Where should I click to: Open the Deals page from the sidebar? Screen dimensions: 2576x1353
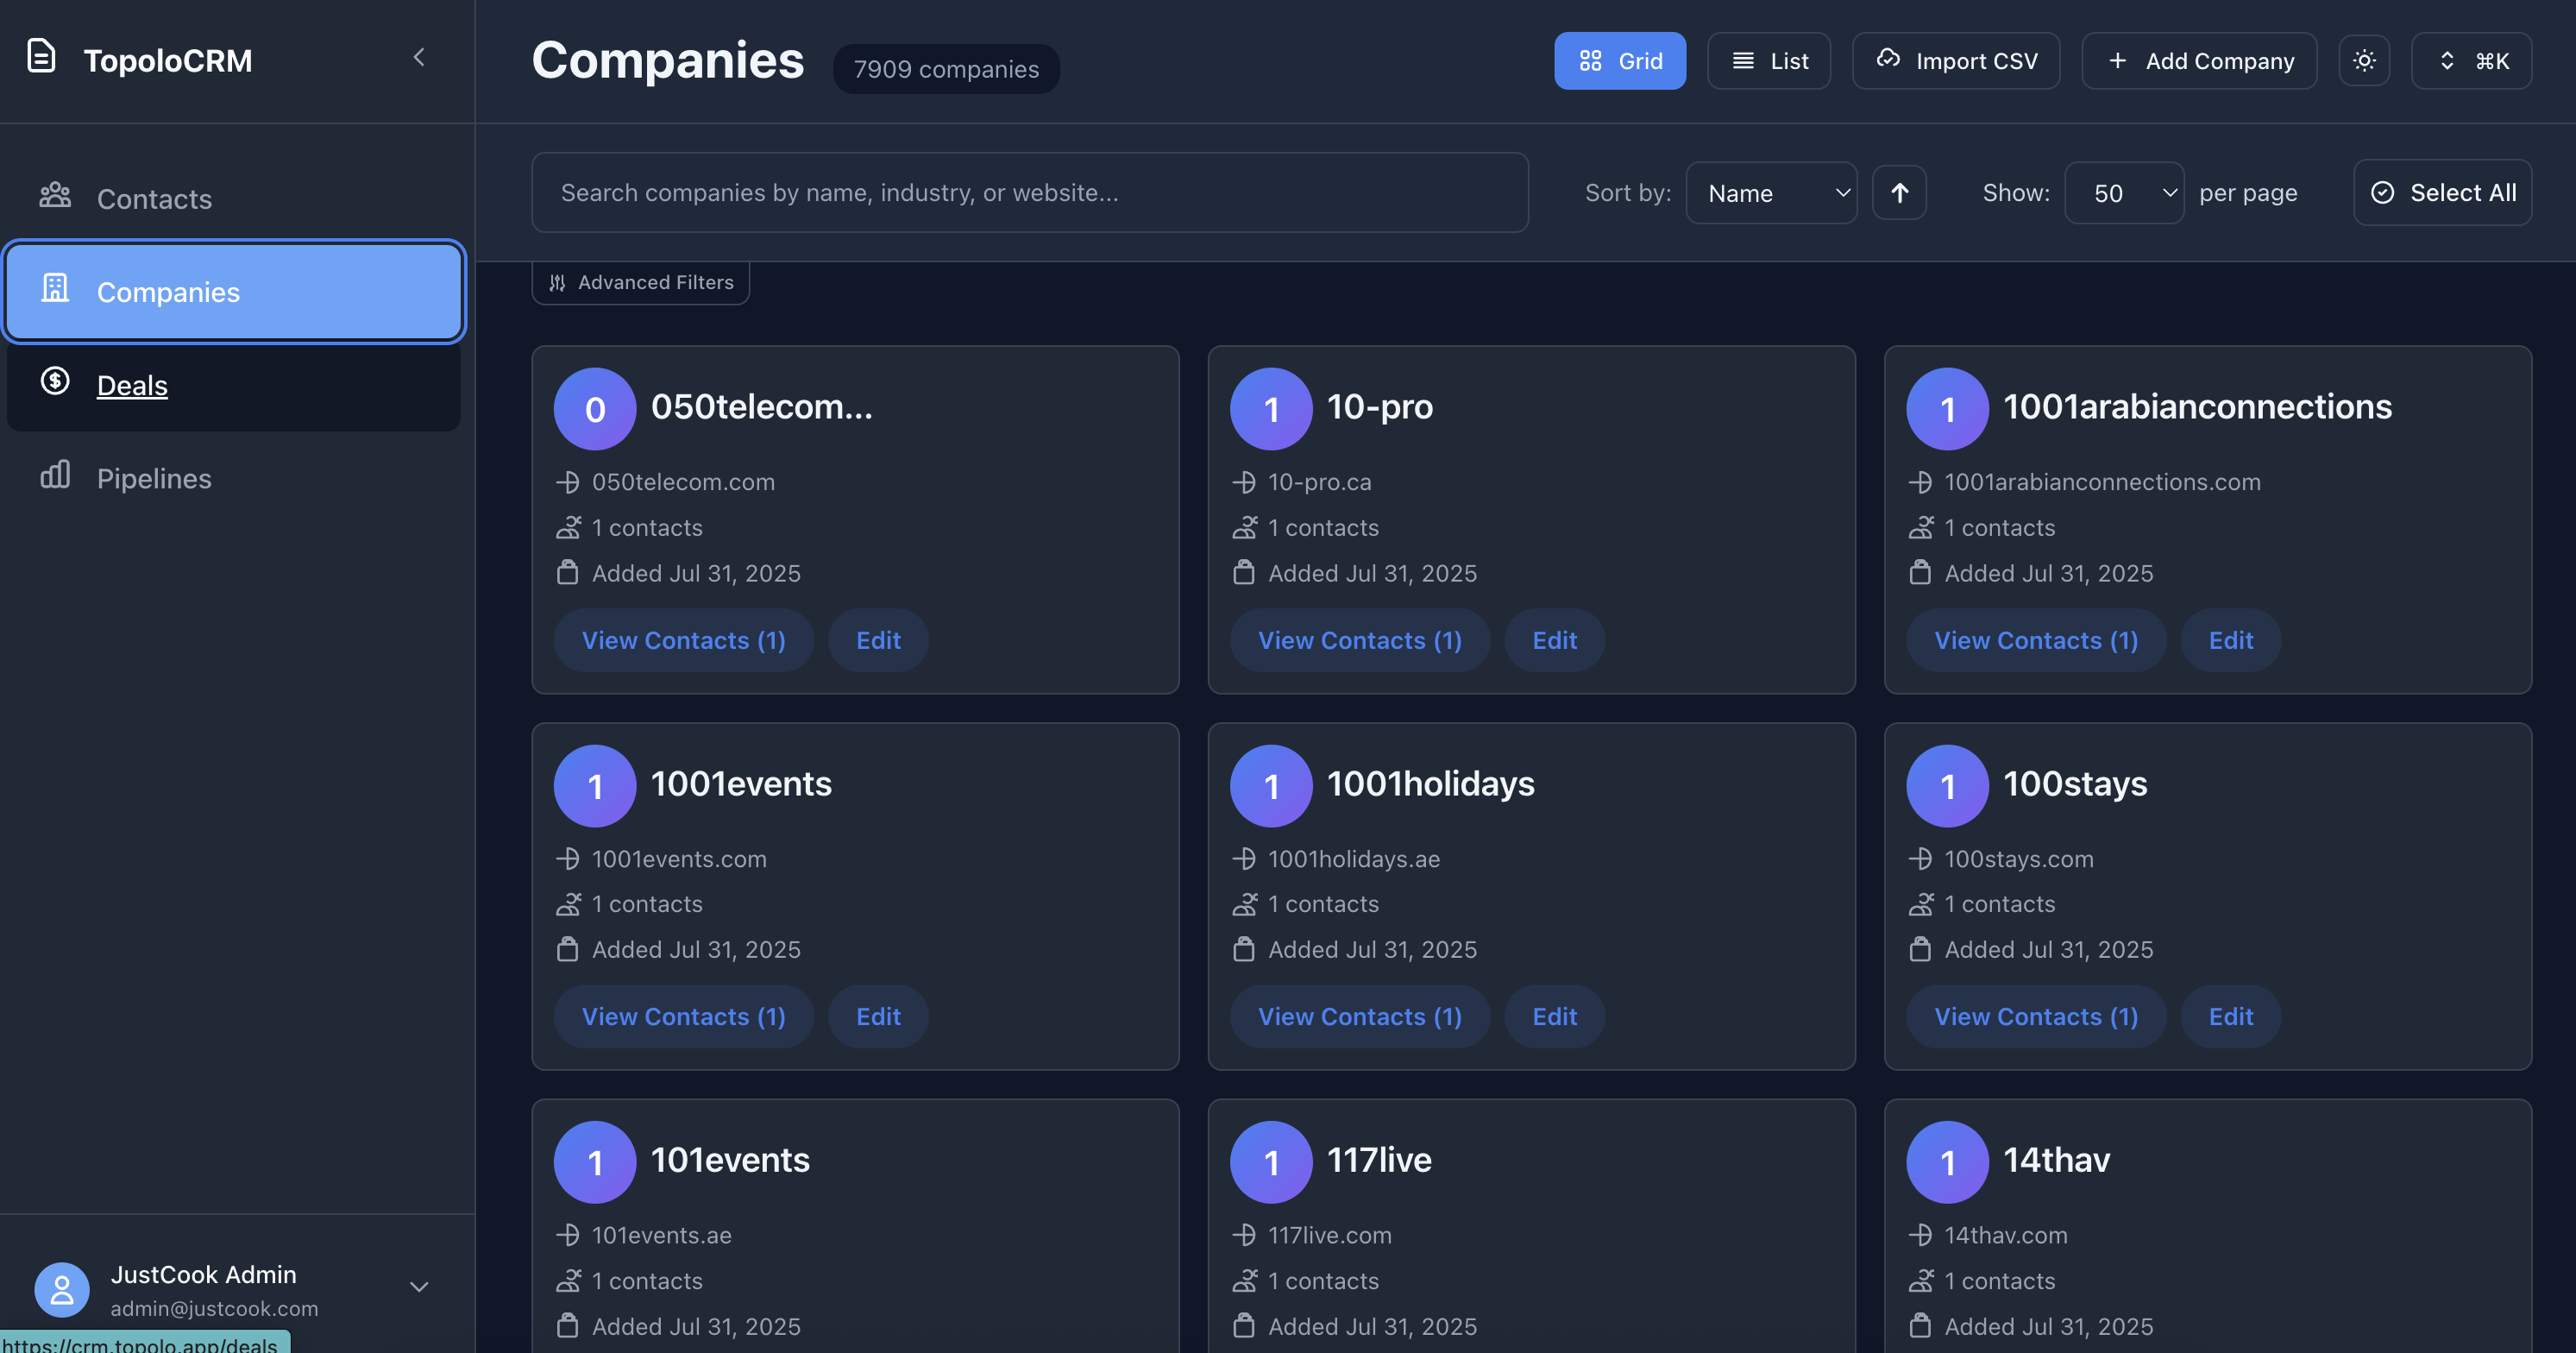[132, 385]
